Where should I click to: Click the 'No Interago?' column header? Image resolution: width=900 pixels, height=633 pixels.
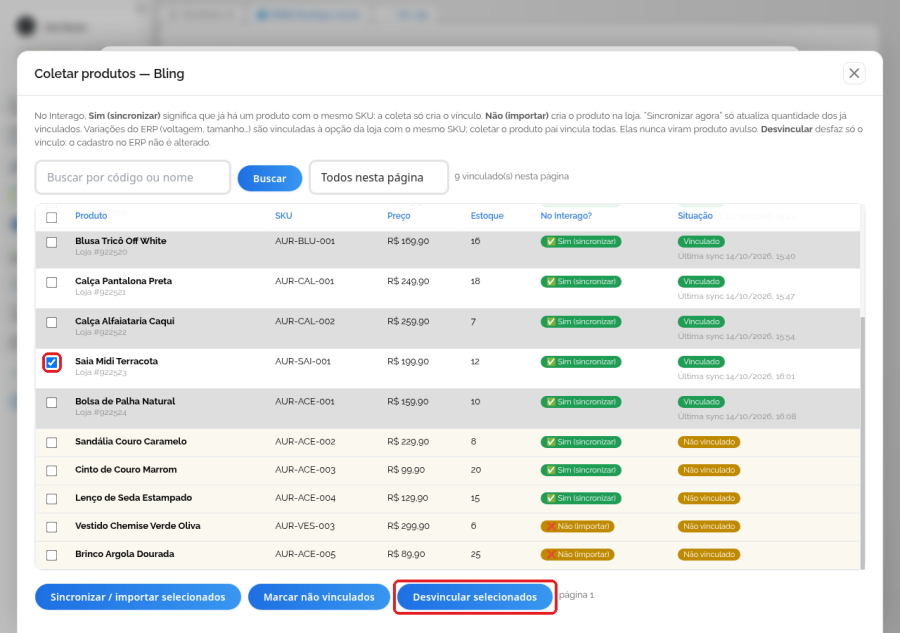pyautogui.click(x=566, y=216)
